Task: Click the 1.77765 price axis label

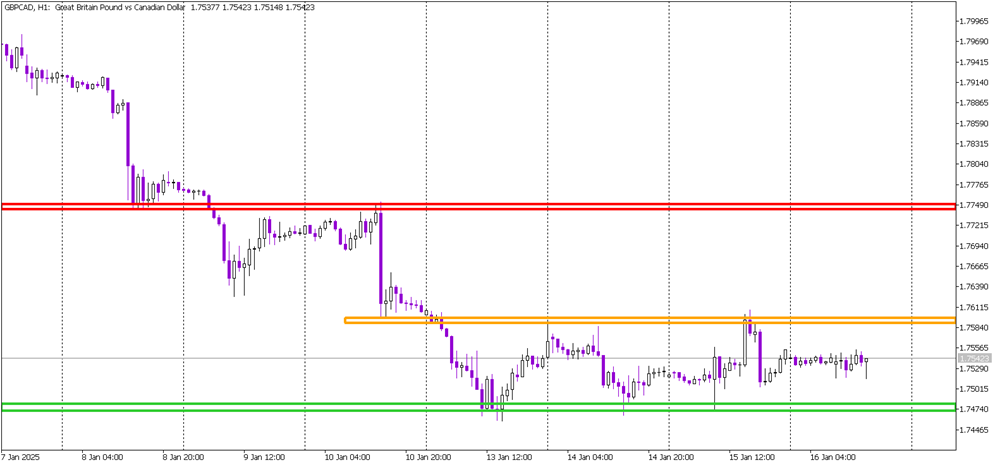Action: point(975,184)
